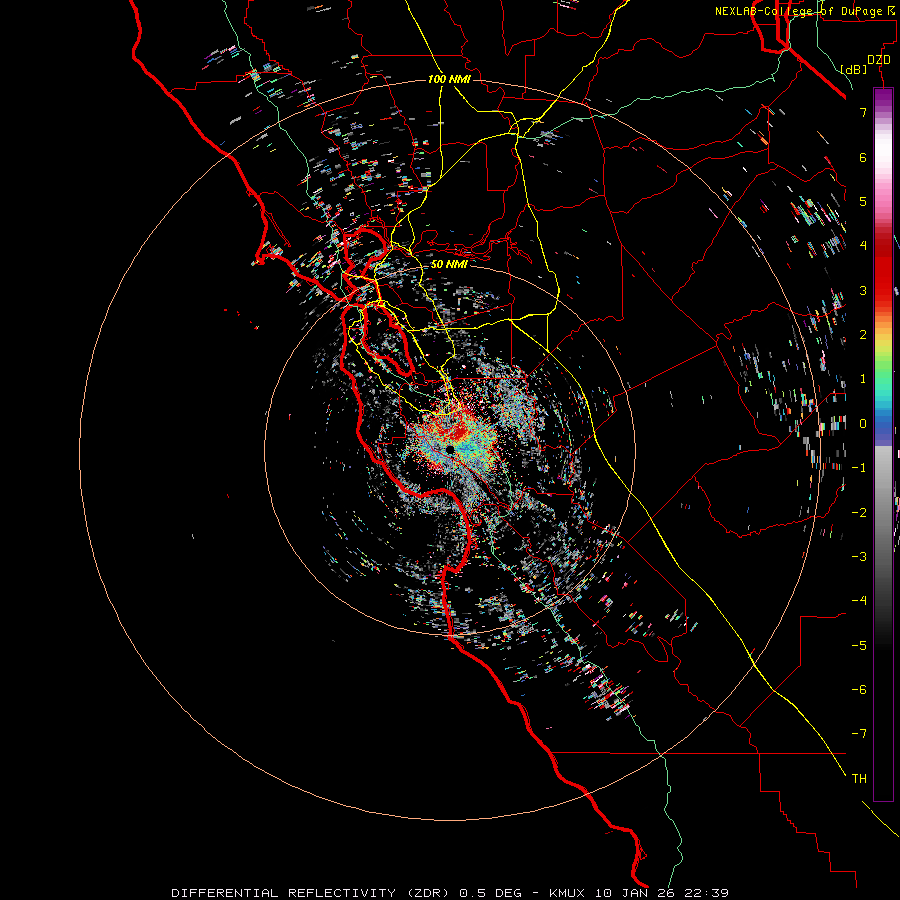Click the "DZD" product label above scale
The image size is (900, 900).
pos(879,60)
